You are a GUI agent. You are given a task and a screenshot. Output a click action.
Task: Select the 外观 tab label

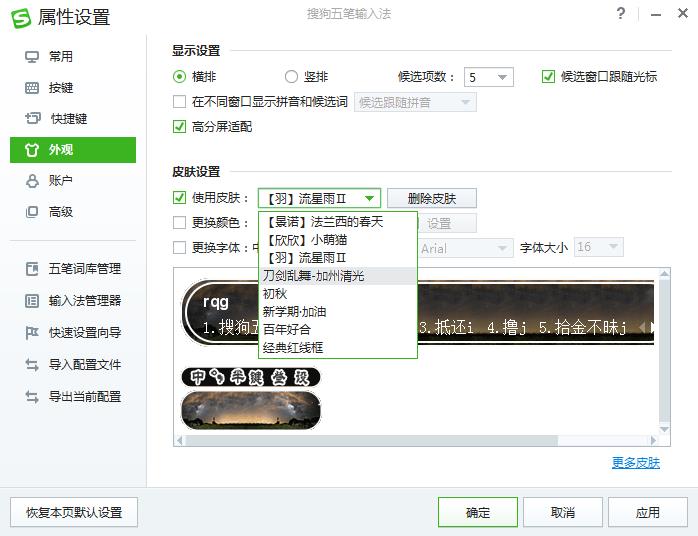click(61, 150)
